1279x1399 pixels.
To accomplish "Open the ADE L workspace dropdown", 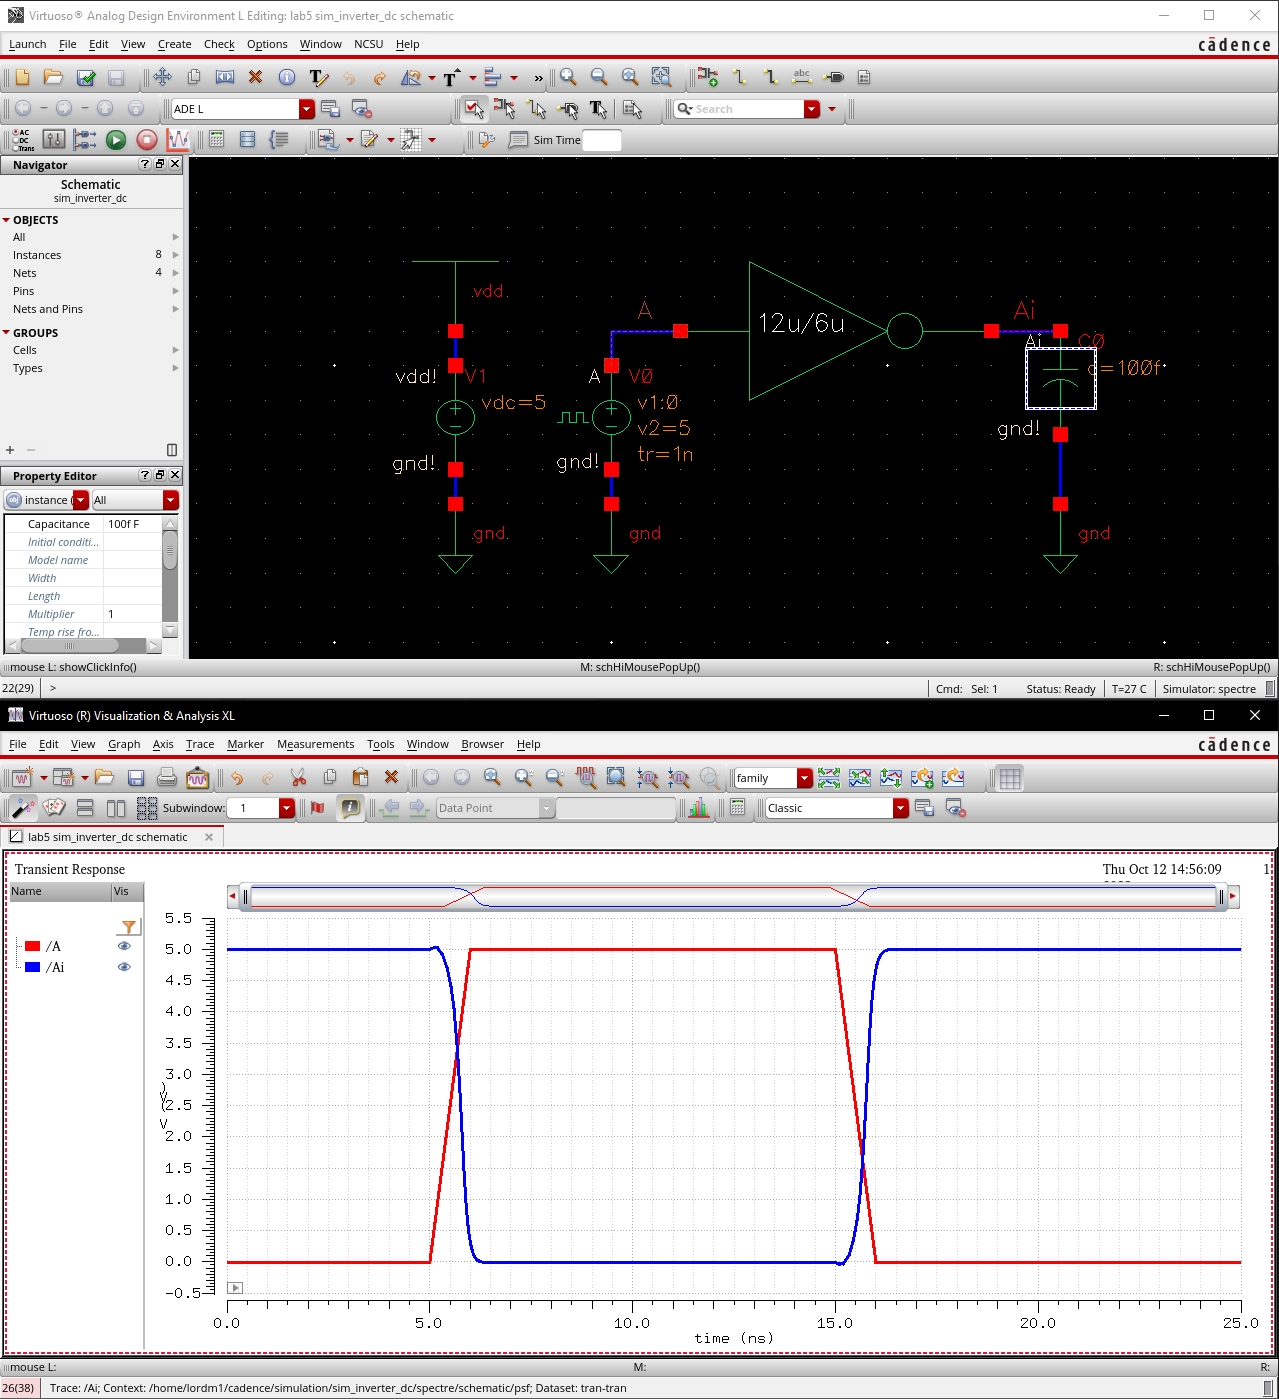I will [x=307, y=109].
